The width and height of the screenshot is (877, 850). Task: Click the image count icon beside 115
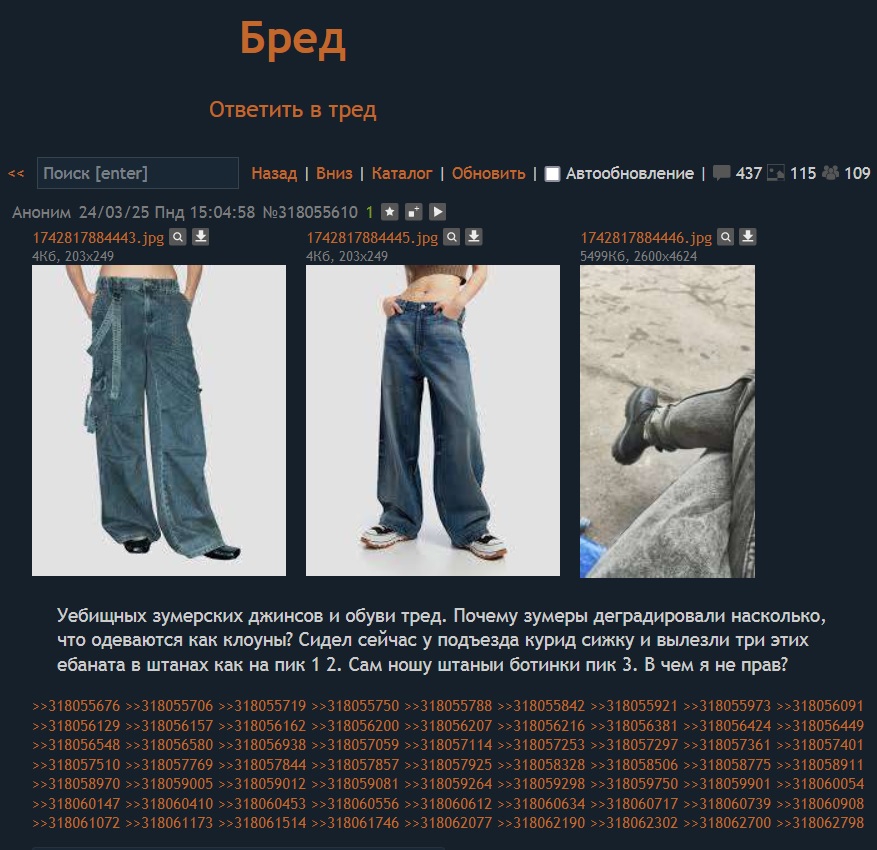(776, 173)
